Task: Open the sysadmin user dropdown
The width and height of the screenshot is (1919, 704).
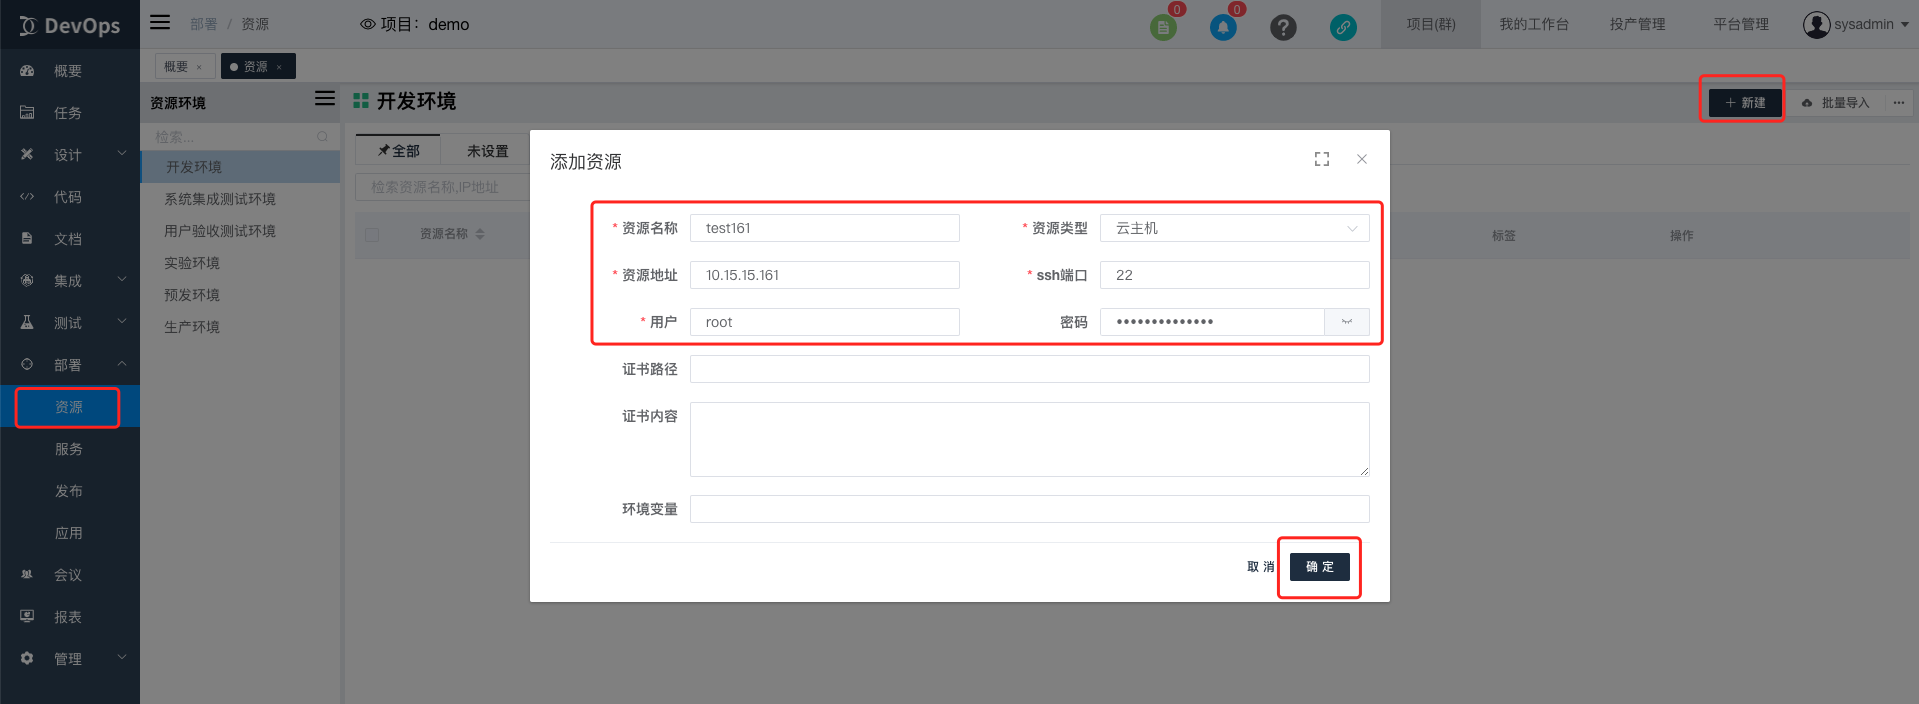Action: (x=1856, y=24)
